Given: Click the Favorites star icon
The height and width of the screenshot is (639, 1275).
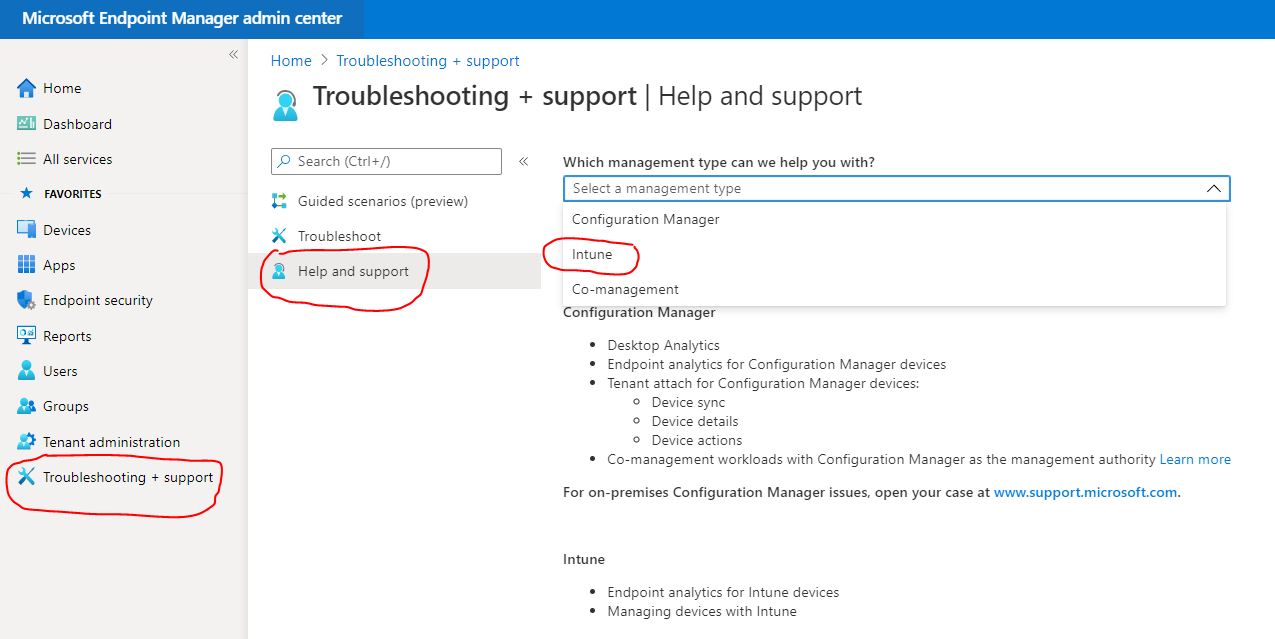Looking at the screenshot, I should (x=27, y=194).
